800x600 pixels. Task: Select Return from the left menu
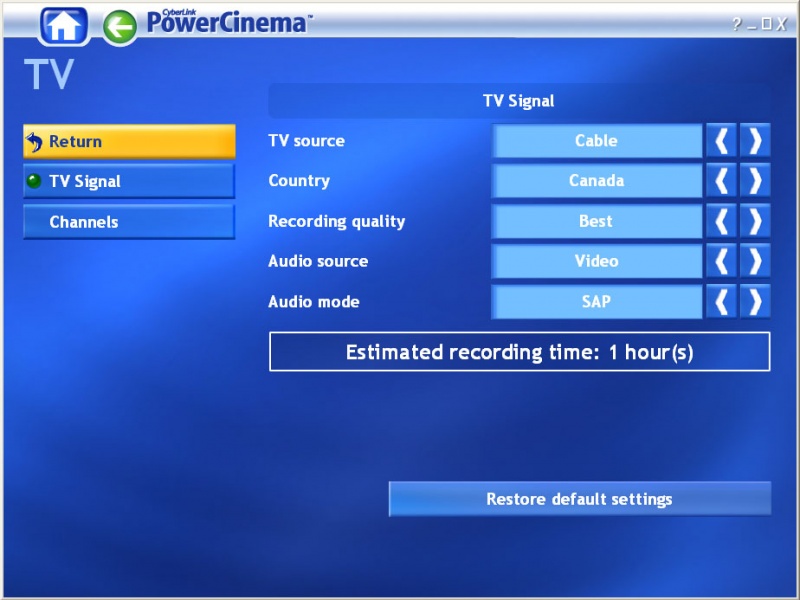tap(128, 141)
